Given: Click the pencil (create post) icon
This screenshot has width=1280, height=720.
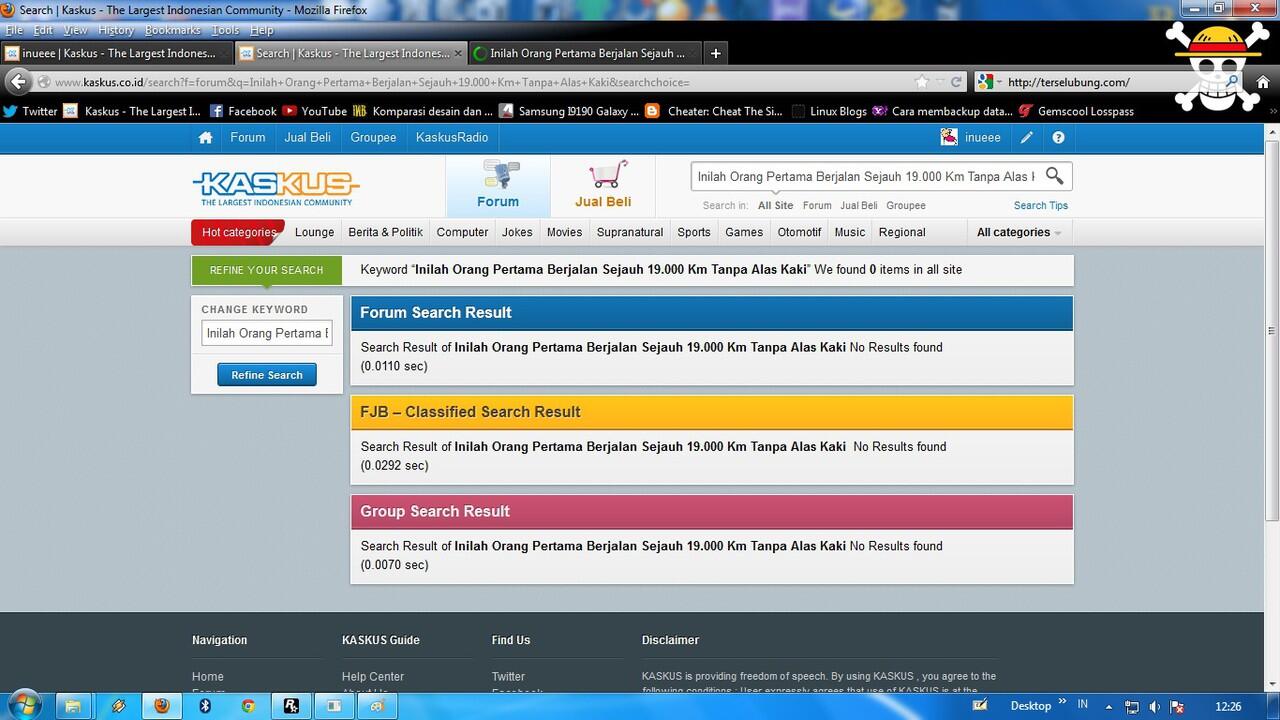Looking at the screenshot, I should point(1027,138).
